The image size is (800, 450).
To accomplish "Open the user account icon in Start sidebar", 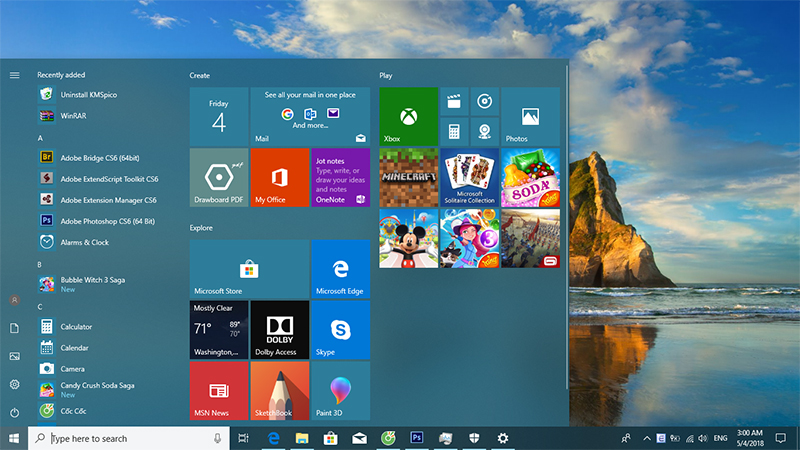I will click(14, 300).
